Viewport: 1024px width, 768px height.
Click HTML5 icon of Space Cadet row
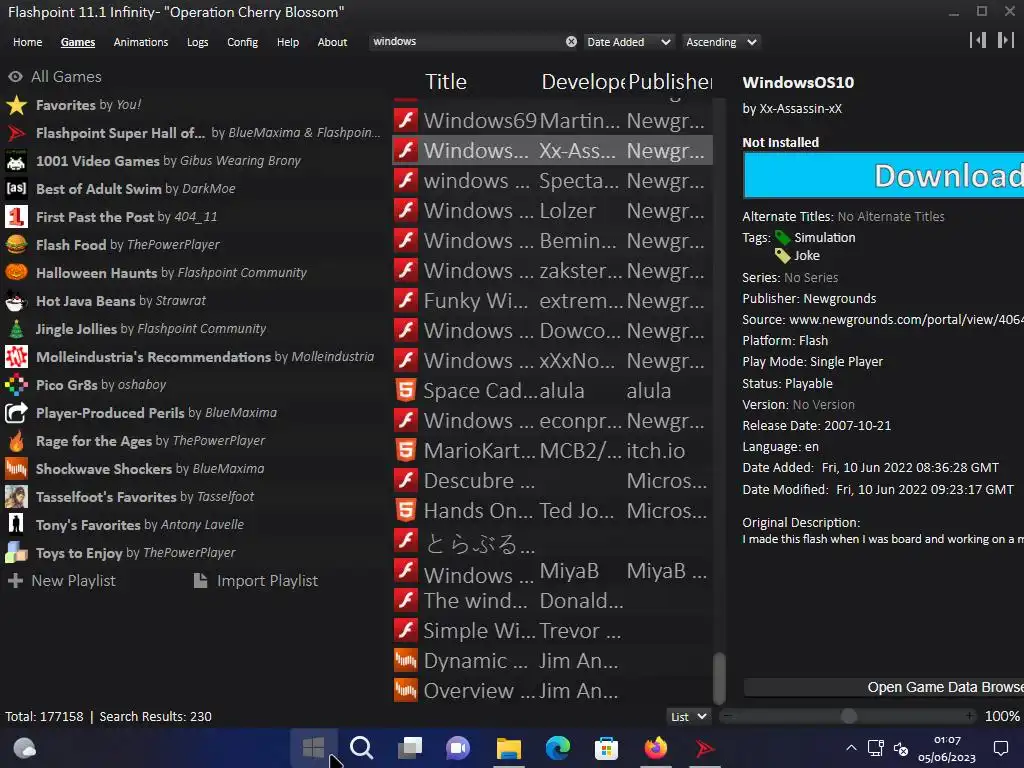[x=406, y=391]
